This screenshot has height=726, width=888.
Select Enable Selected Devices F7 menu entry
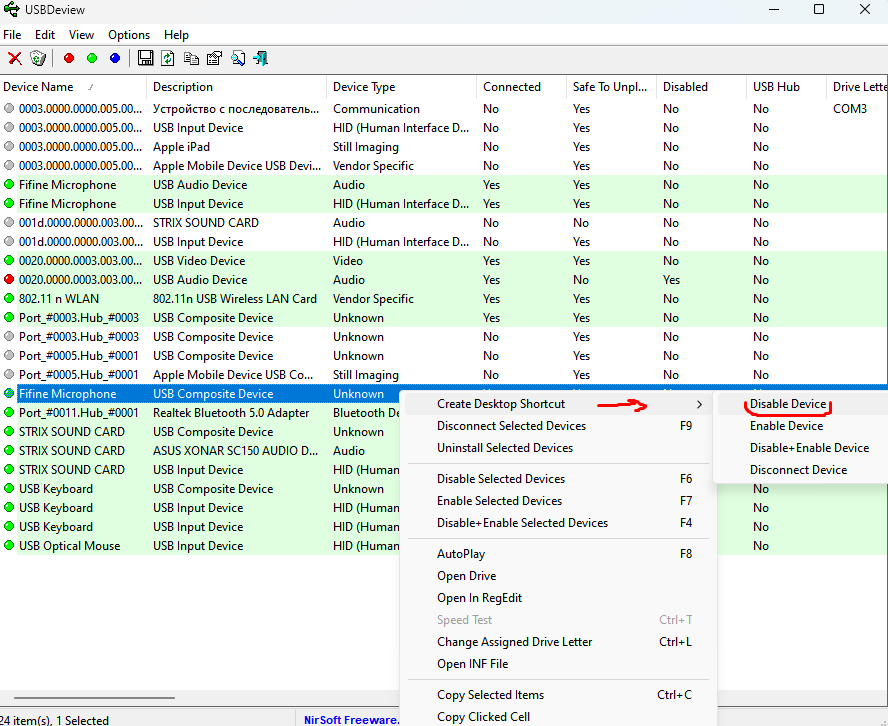(x=558, y=501)
